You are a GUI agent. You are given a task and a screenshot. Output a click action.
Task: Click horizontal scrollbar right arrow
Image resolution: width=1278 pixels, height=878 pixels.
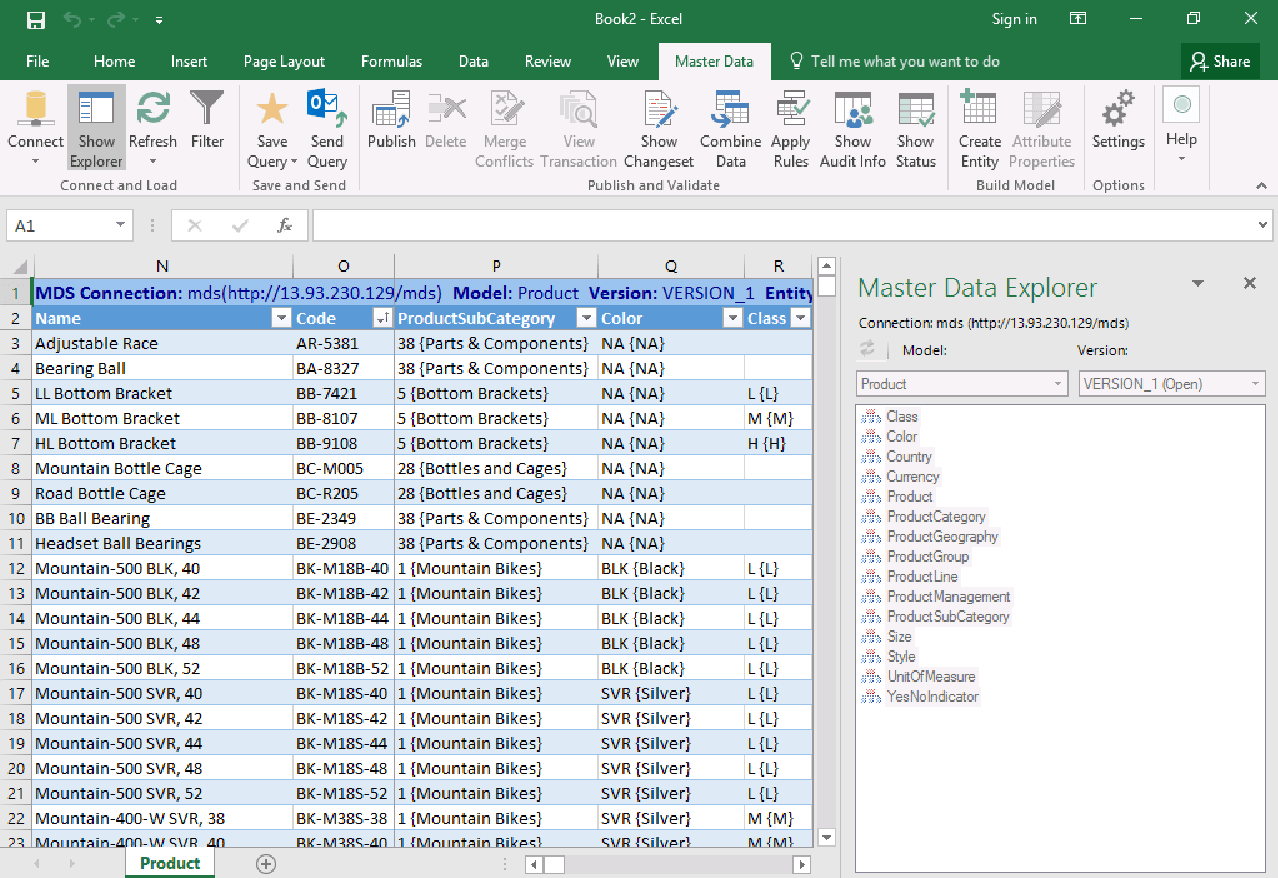(801, 864)
